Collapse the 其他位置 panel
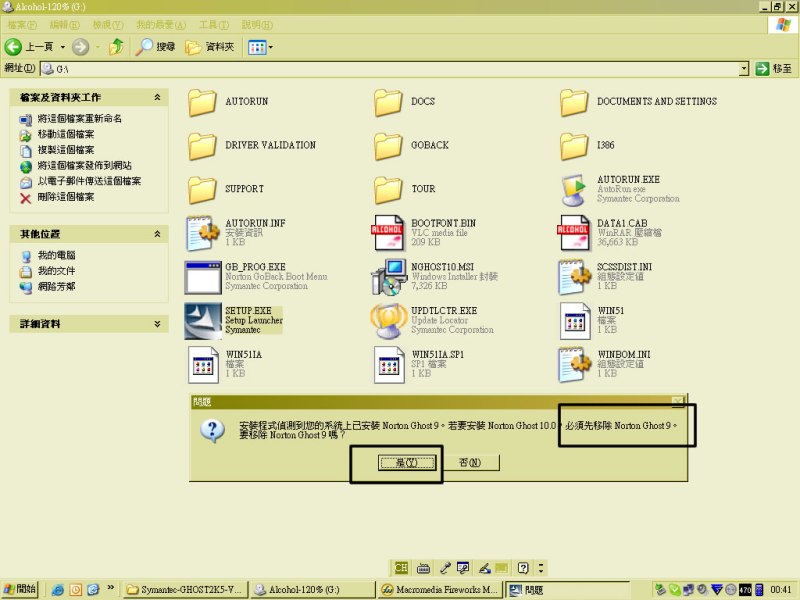This screenshot has width=800, height=600. pyautogui.click(x=157, y=234)
